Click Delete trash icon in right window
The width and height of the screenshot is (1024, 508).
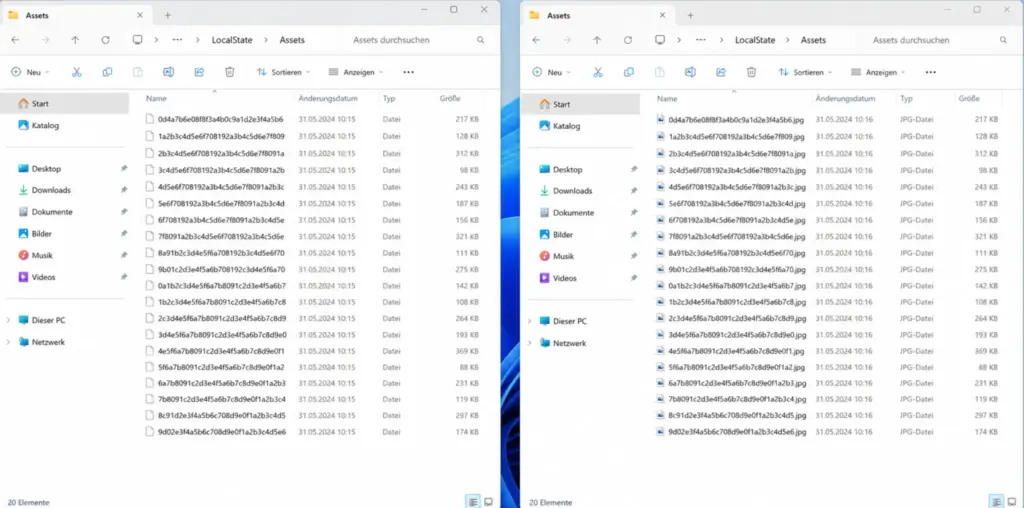[x=751, y=72]
